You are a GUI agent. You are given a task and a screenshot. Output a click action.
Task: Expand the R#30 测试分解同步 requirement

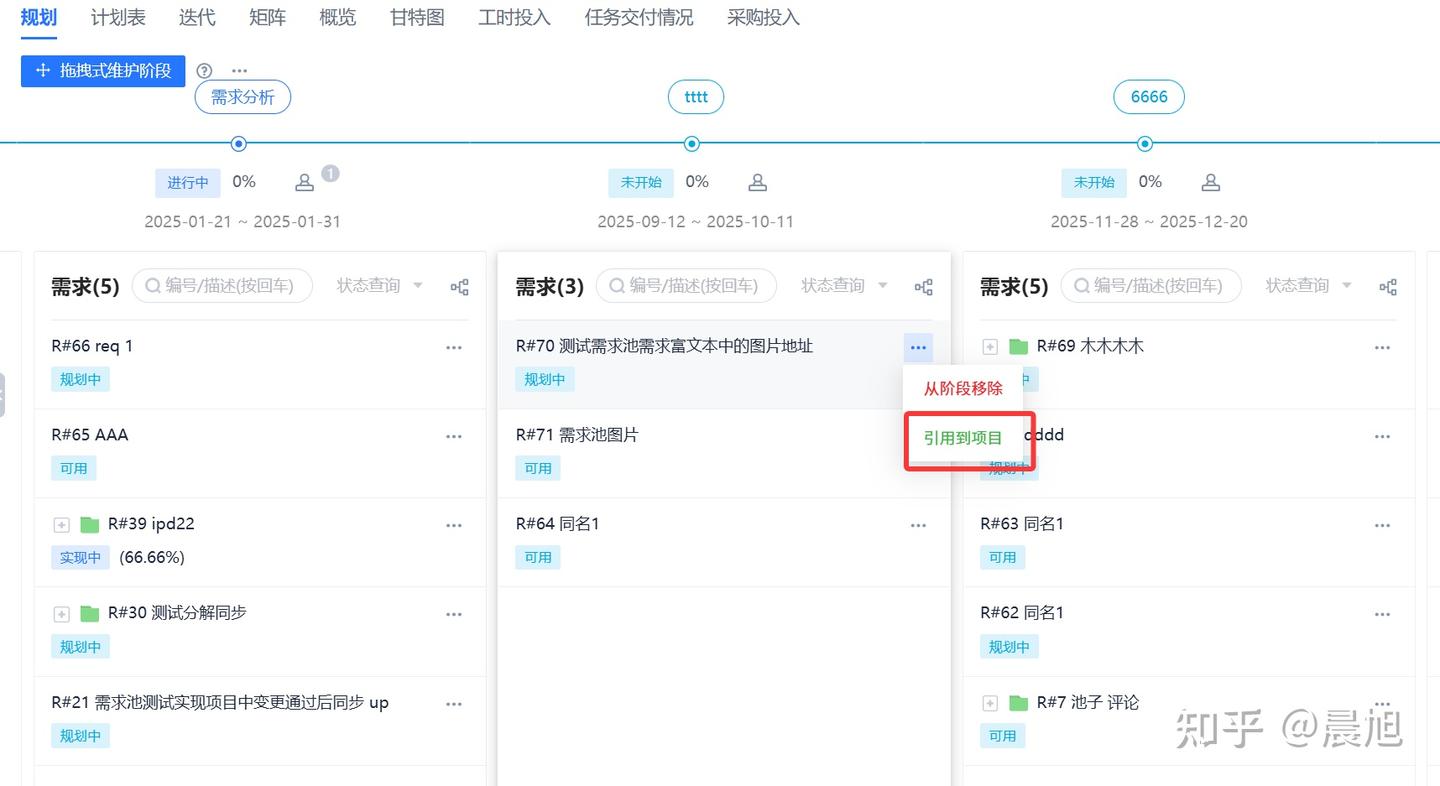click(62, 614)
